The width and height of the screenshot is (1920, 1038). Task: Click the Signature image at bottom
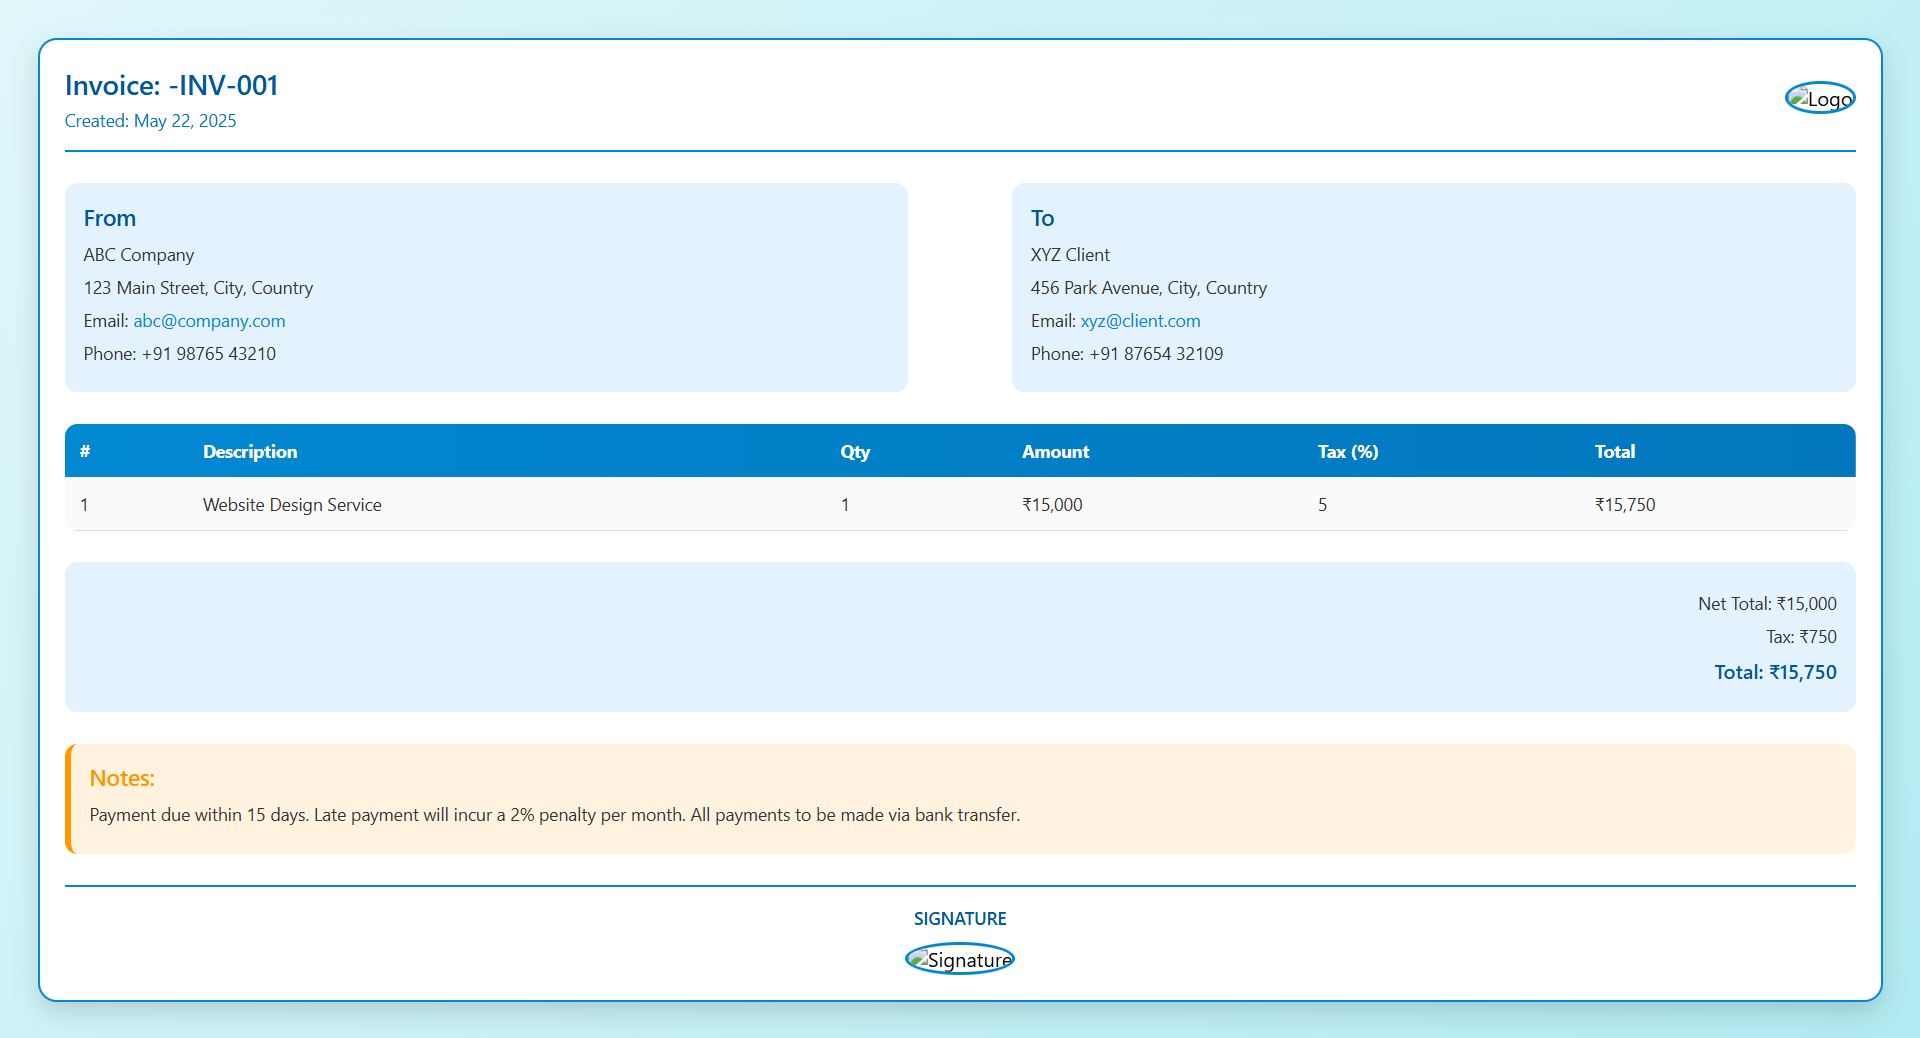pos(959,960)
